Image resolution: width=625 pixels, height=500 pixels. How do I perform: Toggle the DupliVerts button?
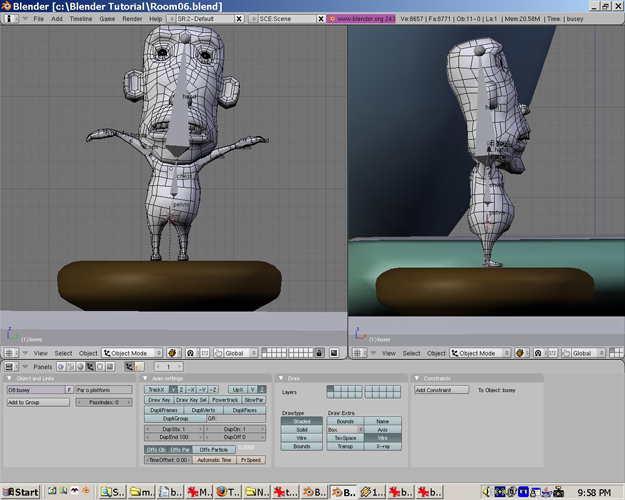203,410
